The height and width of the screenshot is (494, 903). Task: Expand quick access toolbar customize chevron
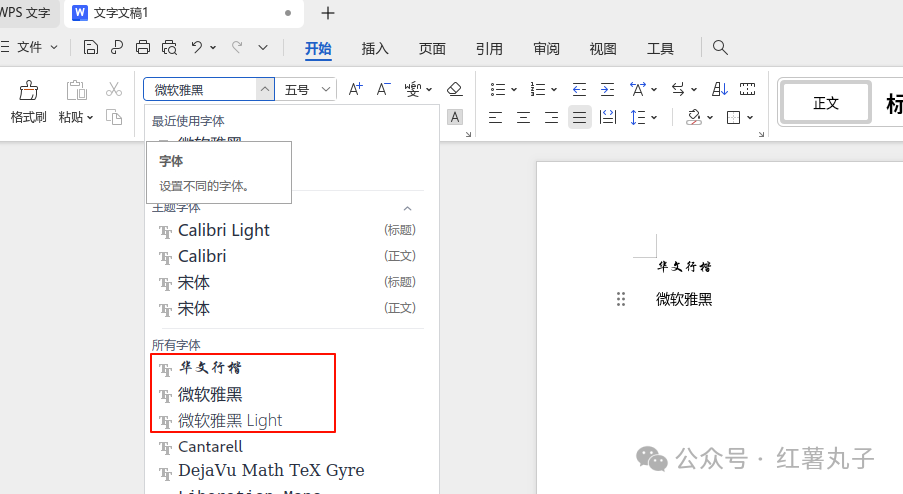[263, 47]
